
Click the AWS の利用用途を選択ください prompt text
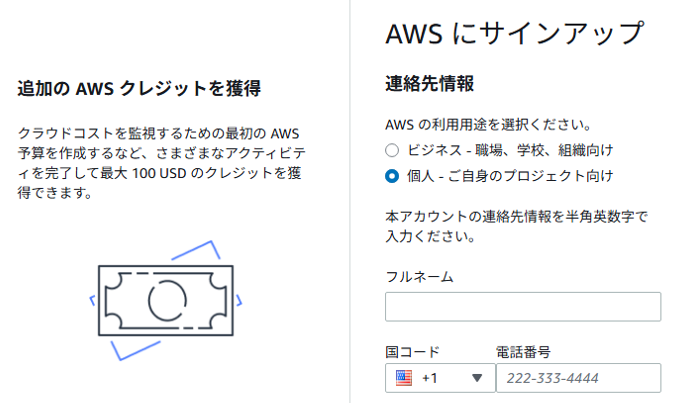tap(487, 125)
